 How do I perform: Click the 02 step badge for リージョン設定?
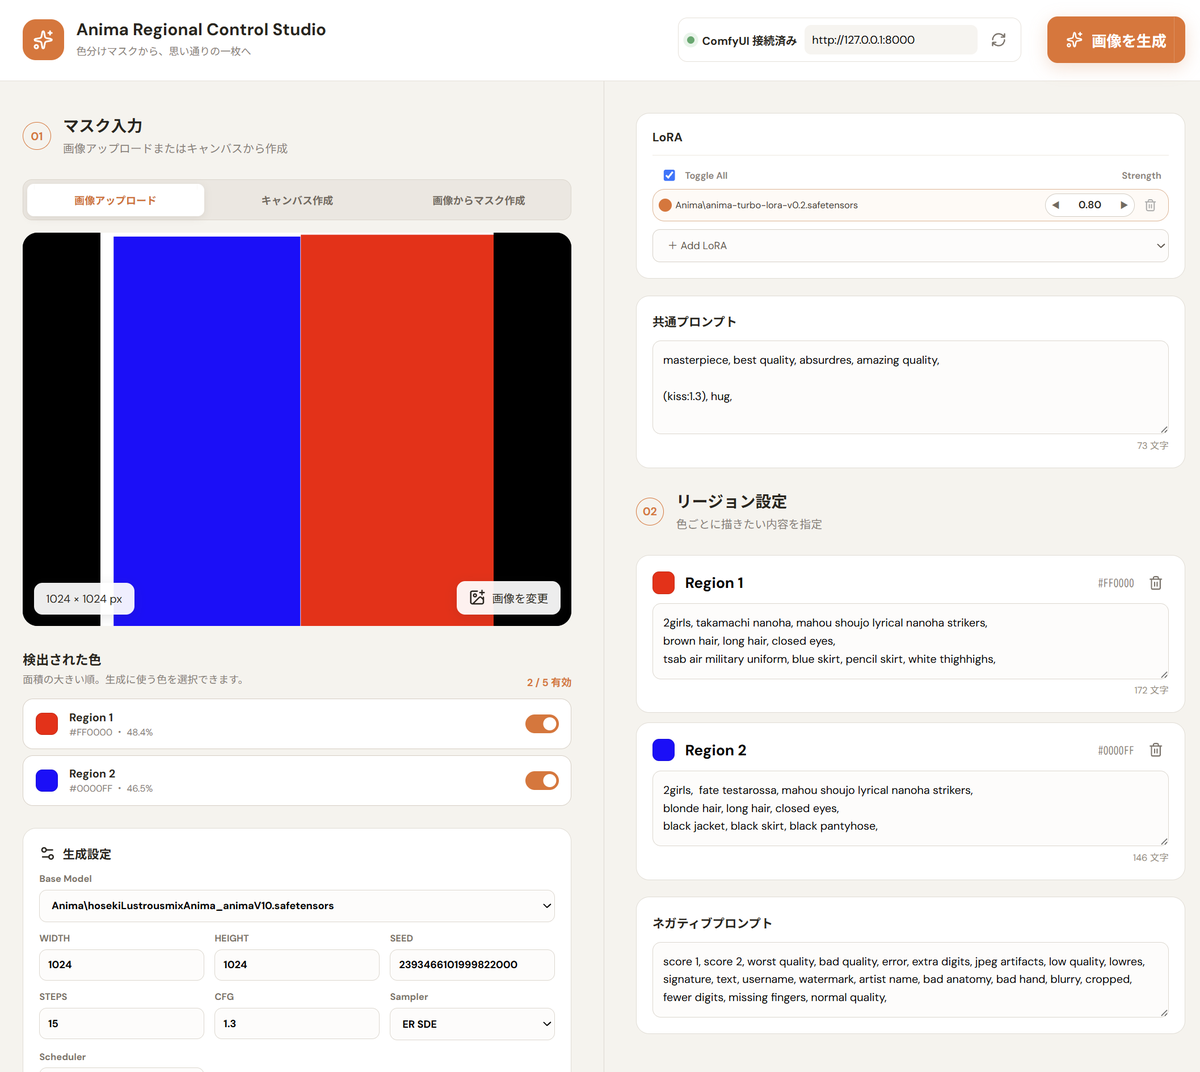pyautogui.click(x=650, y=511)
